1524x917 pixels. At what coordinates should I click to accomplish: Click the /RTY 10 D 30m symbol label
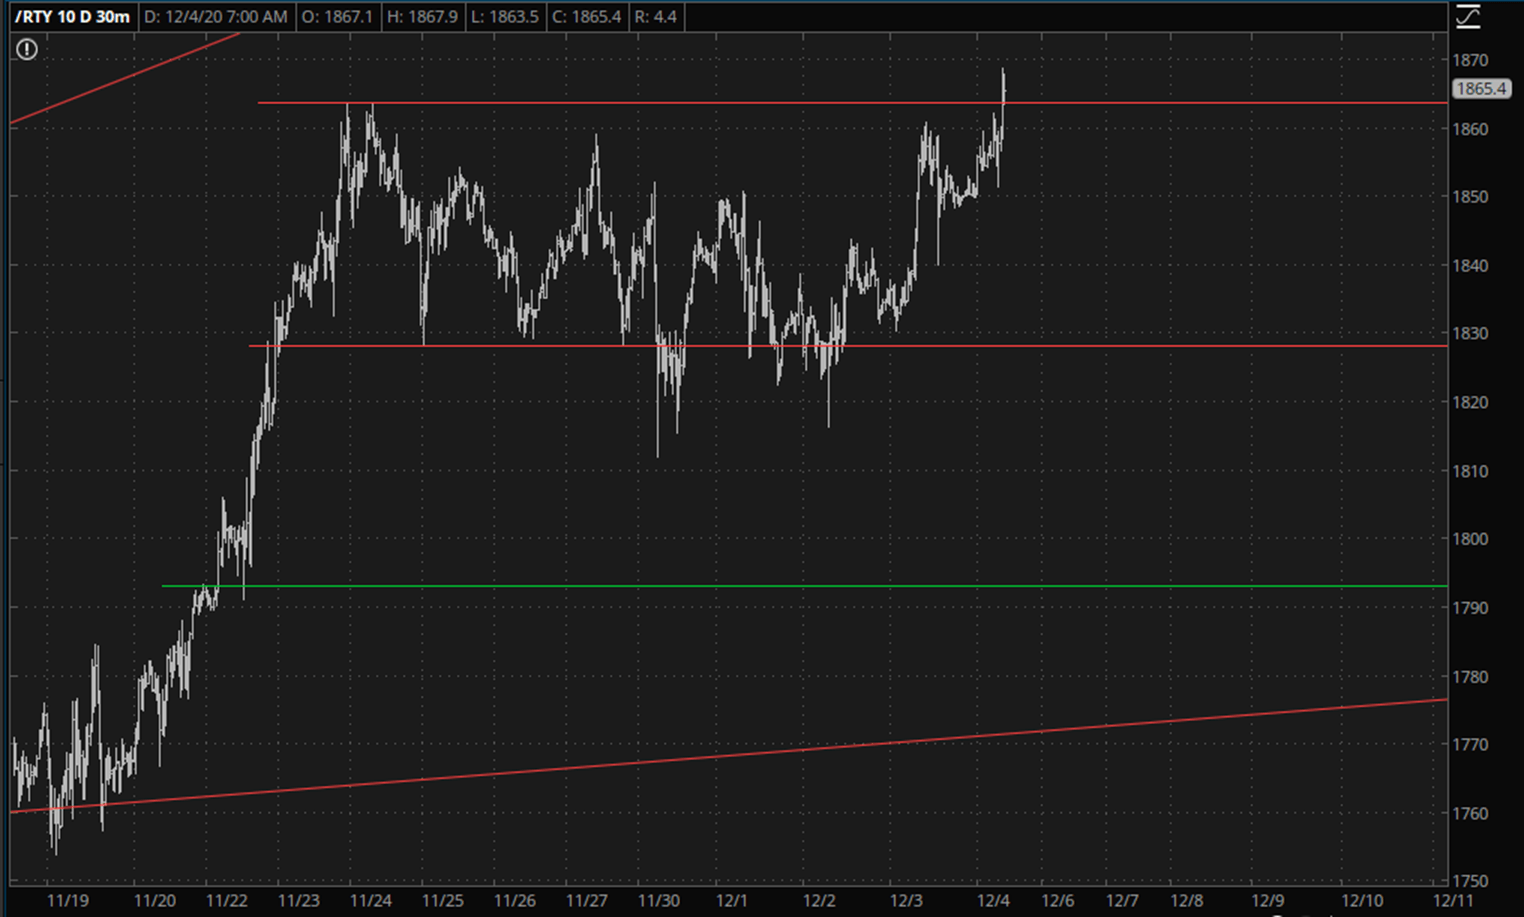tap(72, 16)
